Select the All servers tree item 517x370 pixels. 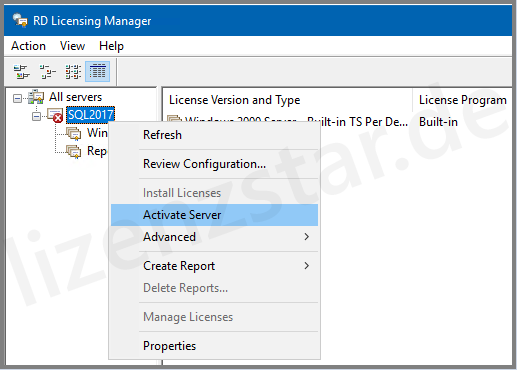(x=75, y=97)
